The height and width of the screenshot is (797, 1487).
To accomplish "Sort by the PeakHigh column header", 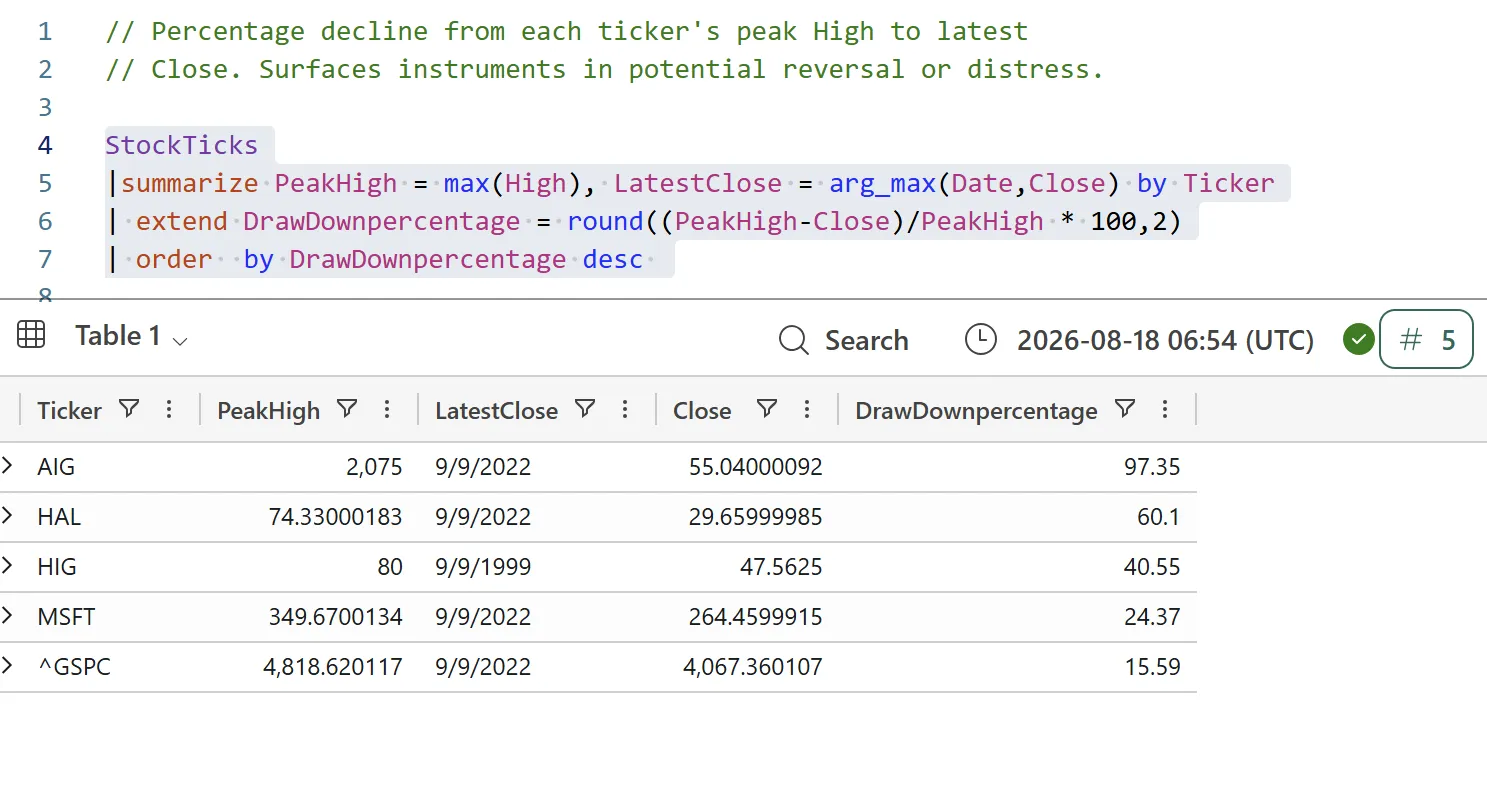I will pos(268,411).
